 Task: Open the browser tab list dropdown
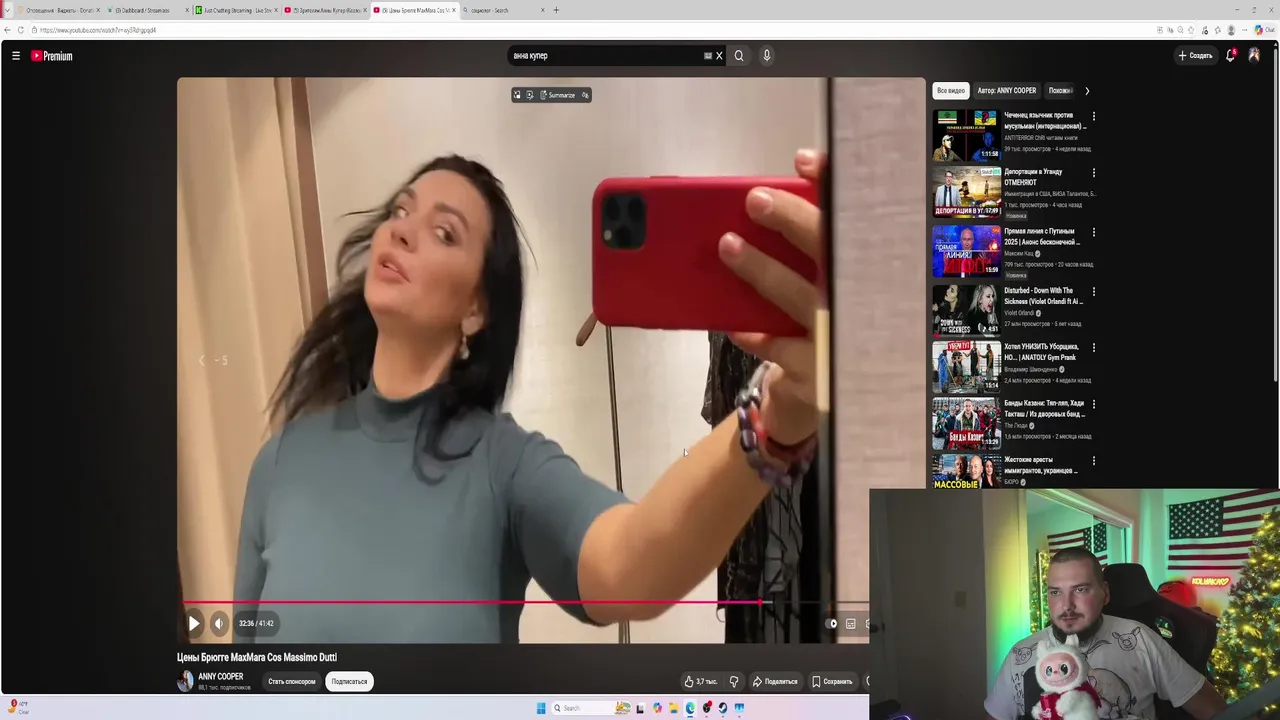tap(8, 10)
